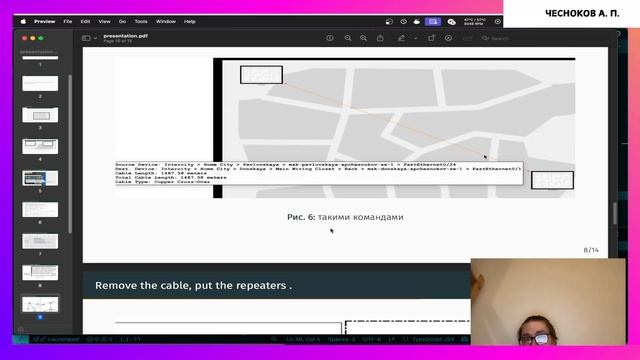Viewport: 640px width, 360px height.
Task: Click the zoom in magnifier icon
Action: [363, 38]
